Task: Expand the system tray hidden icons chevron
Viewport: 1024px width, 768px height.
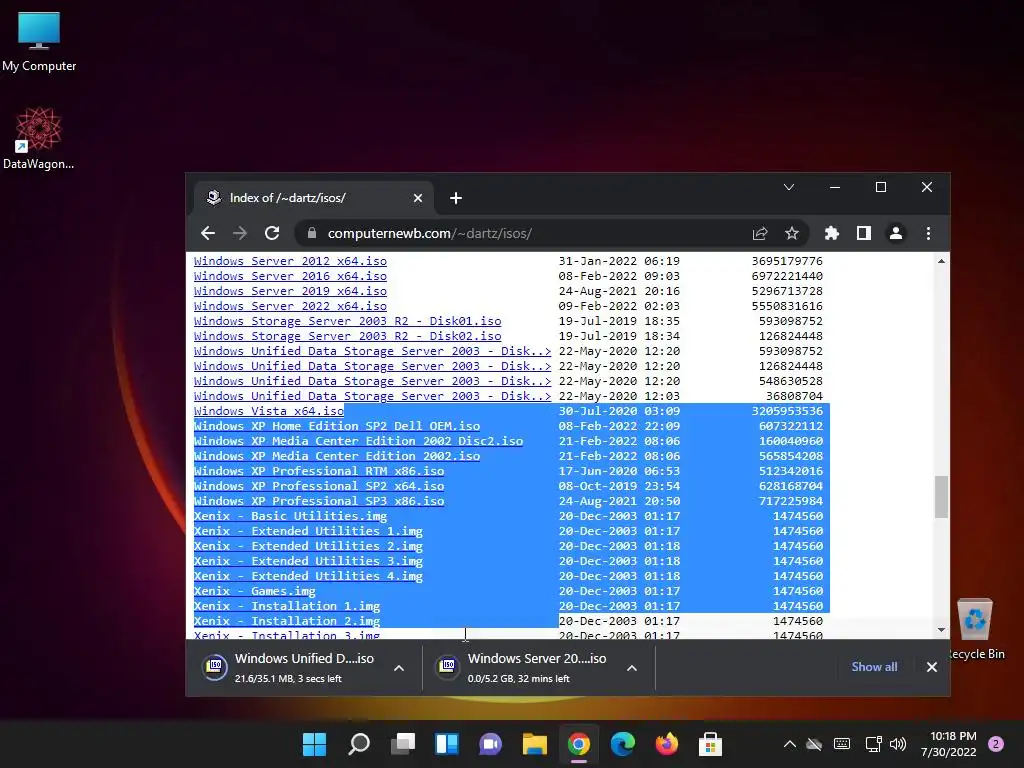Action: click(790, 744)
